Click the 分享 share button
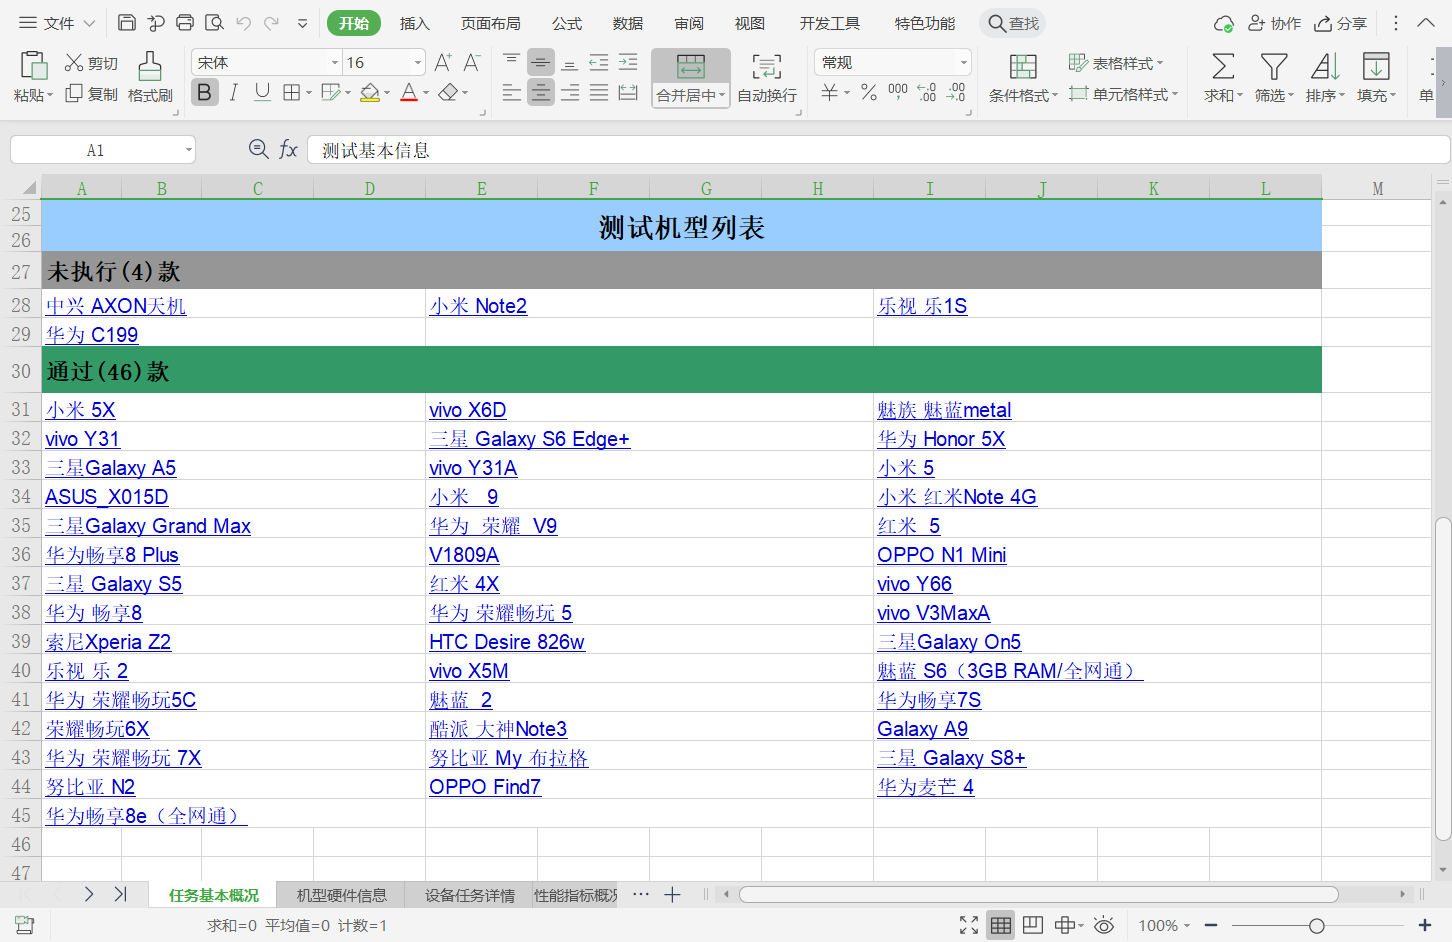The height and width of the screenshot is (942, 1452). (1340, 23)
